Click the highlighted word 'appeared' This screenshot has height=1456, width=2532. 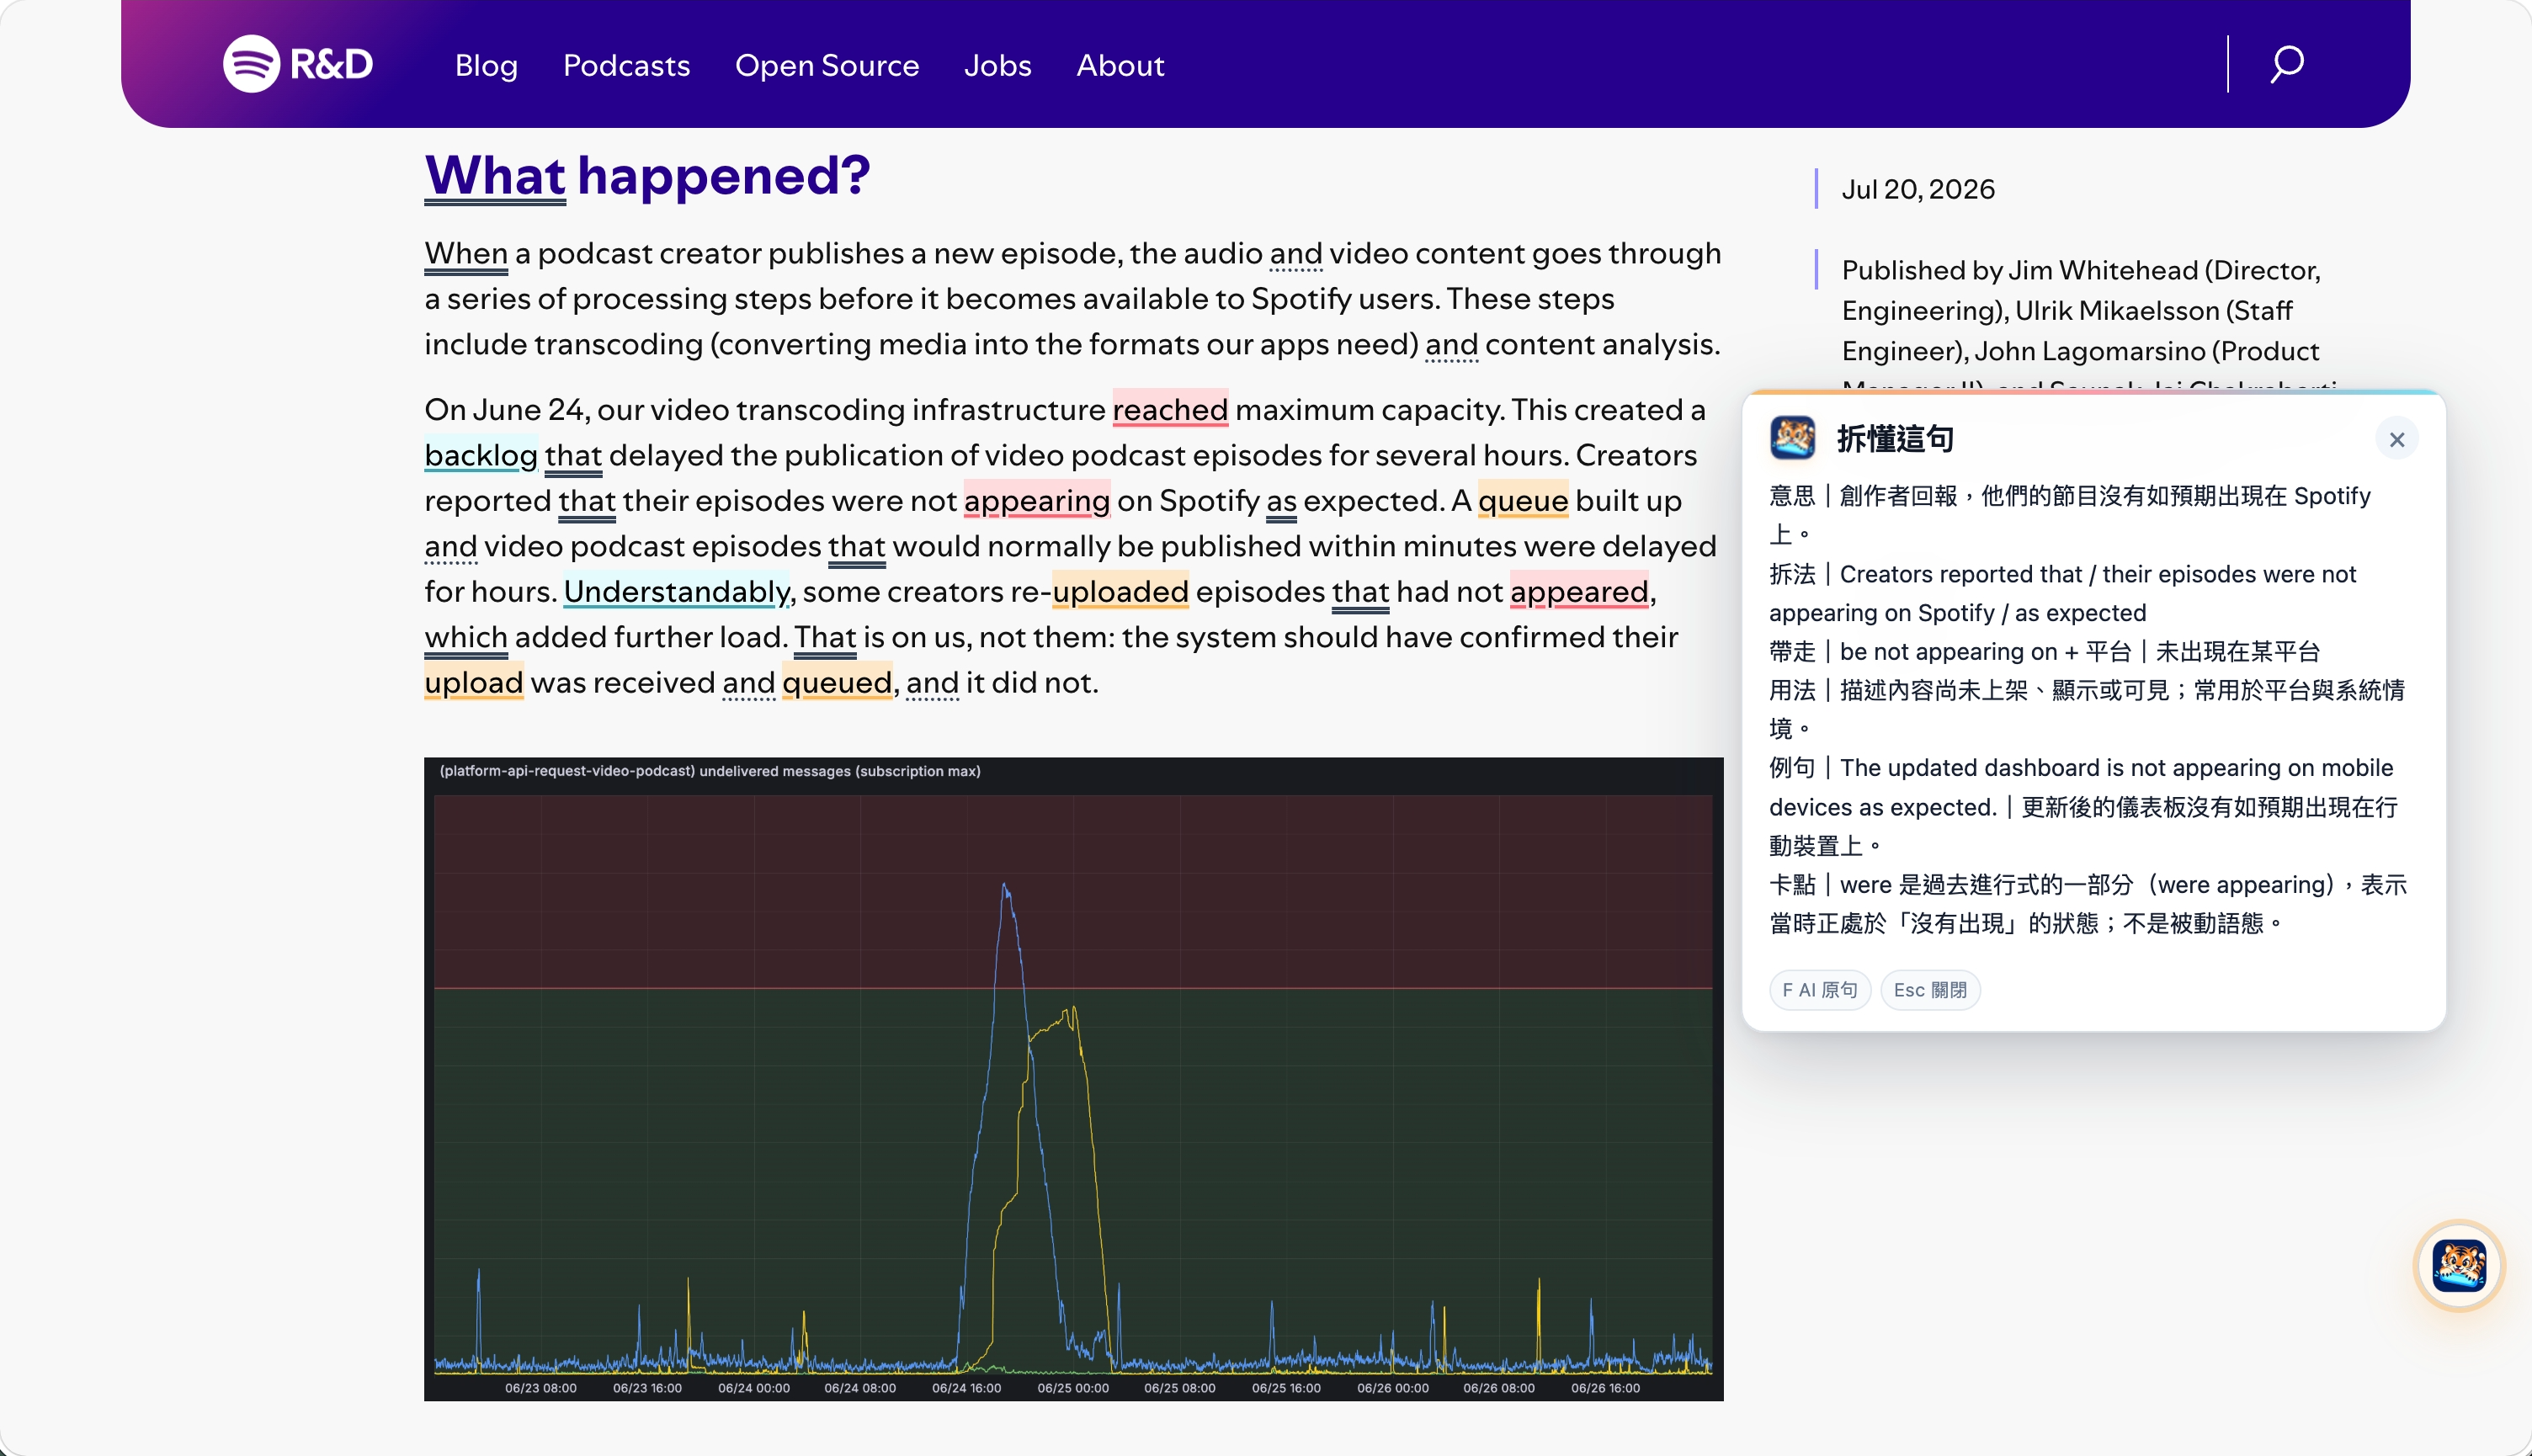1579,592
